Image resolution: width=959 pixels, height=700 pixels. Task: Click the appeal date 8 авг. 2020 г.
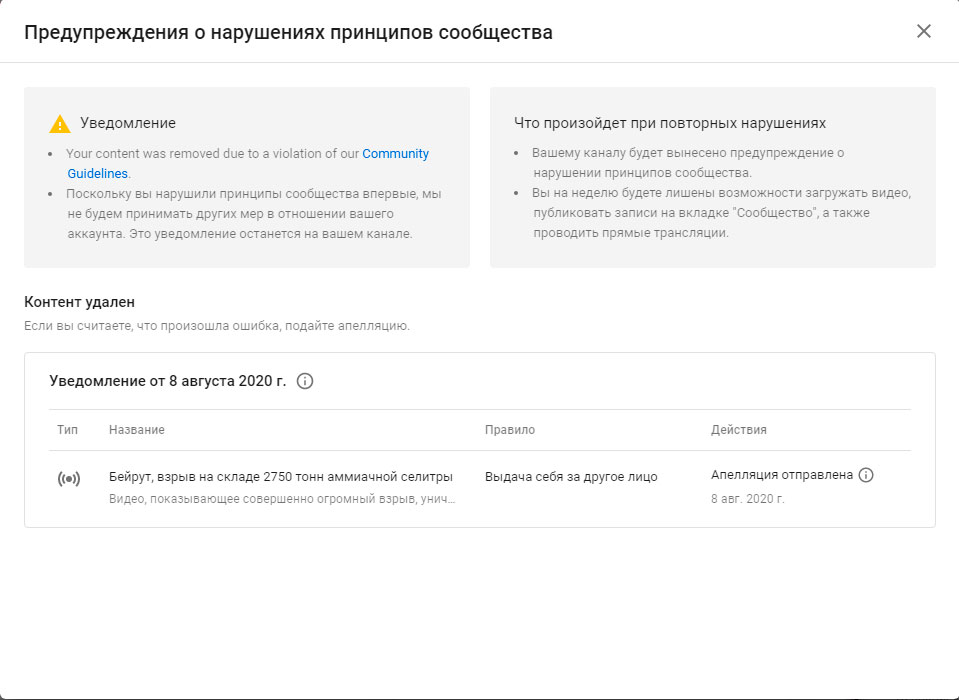pos(747,498)
